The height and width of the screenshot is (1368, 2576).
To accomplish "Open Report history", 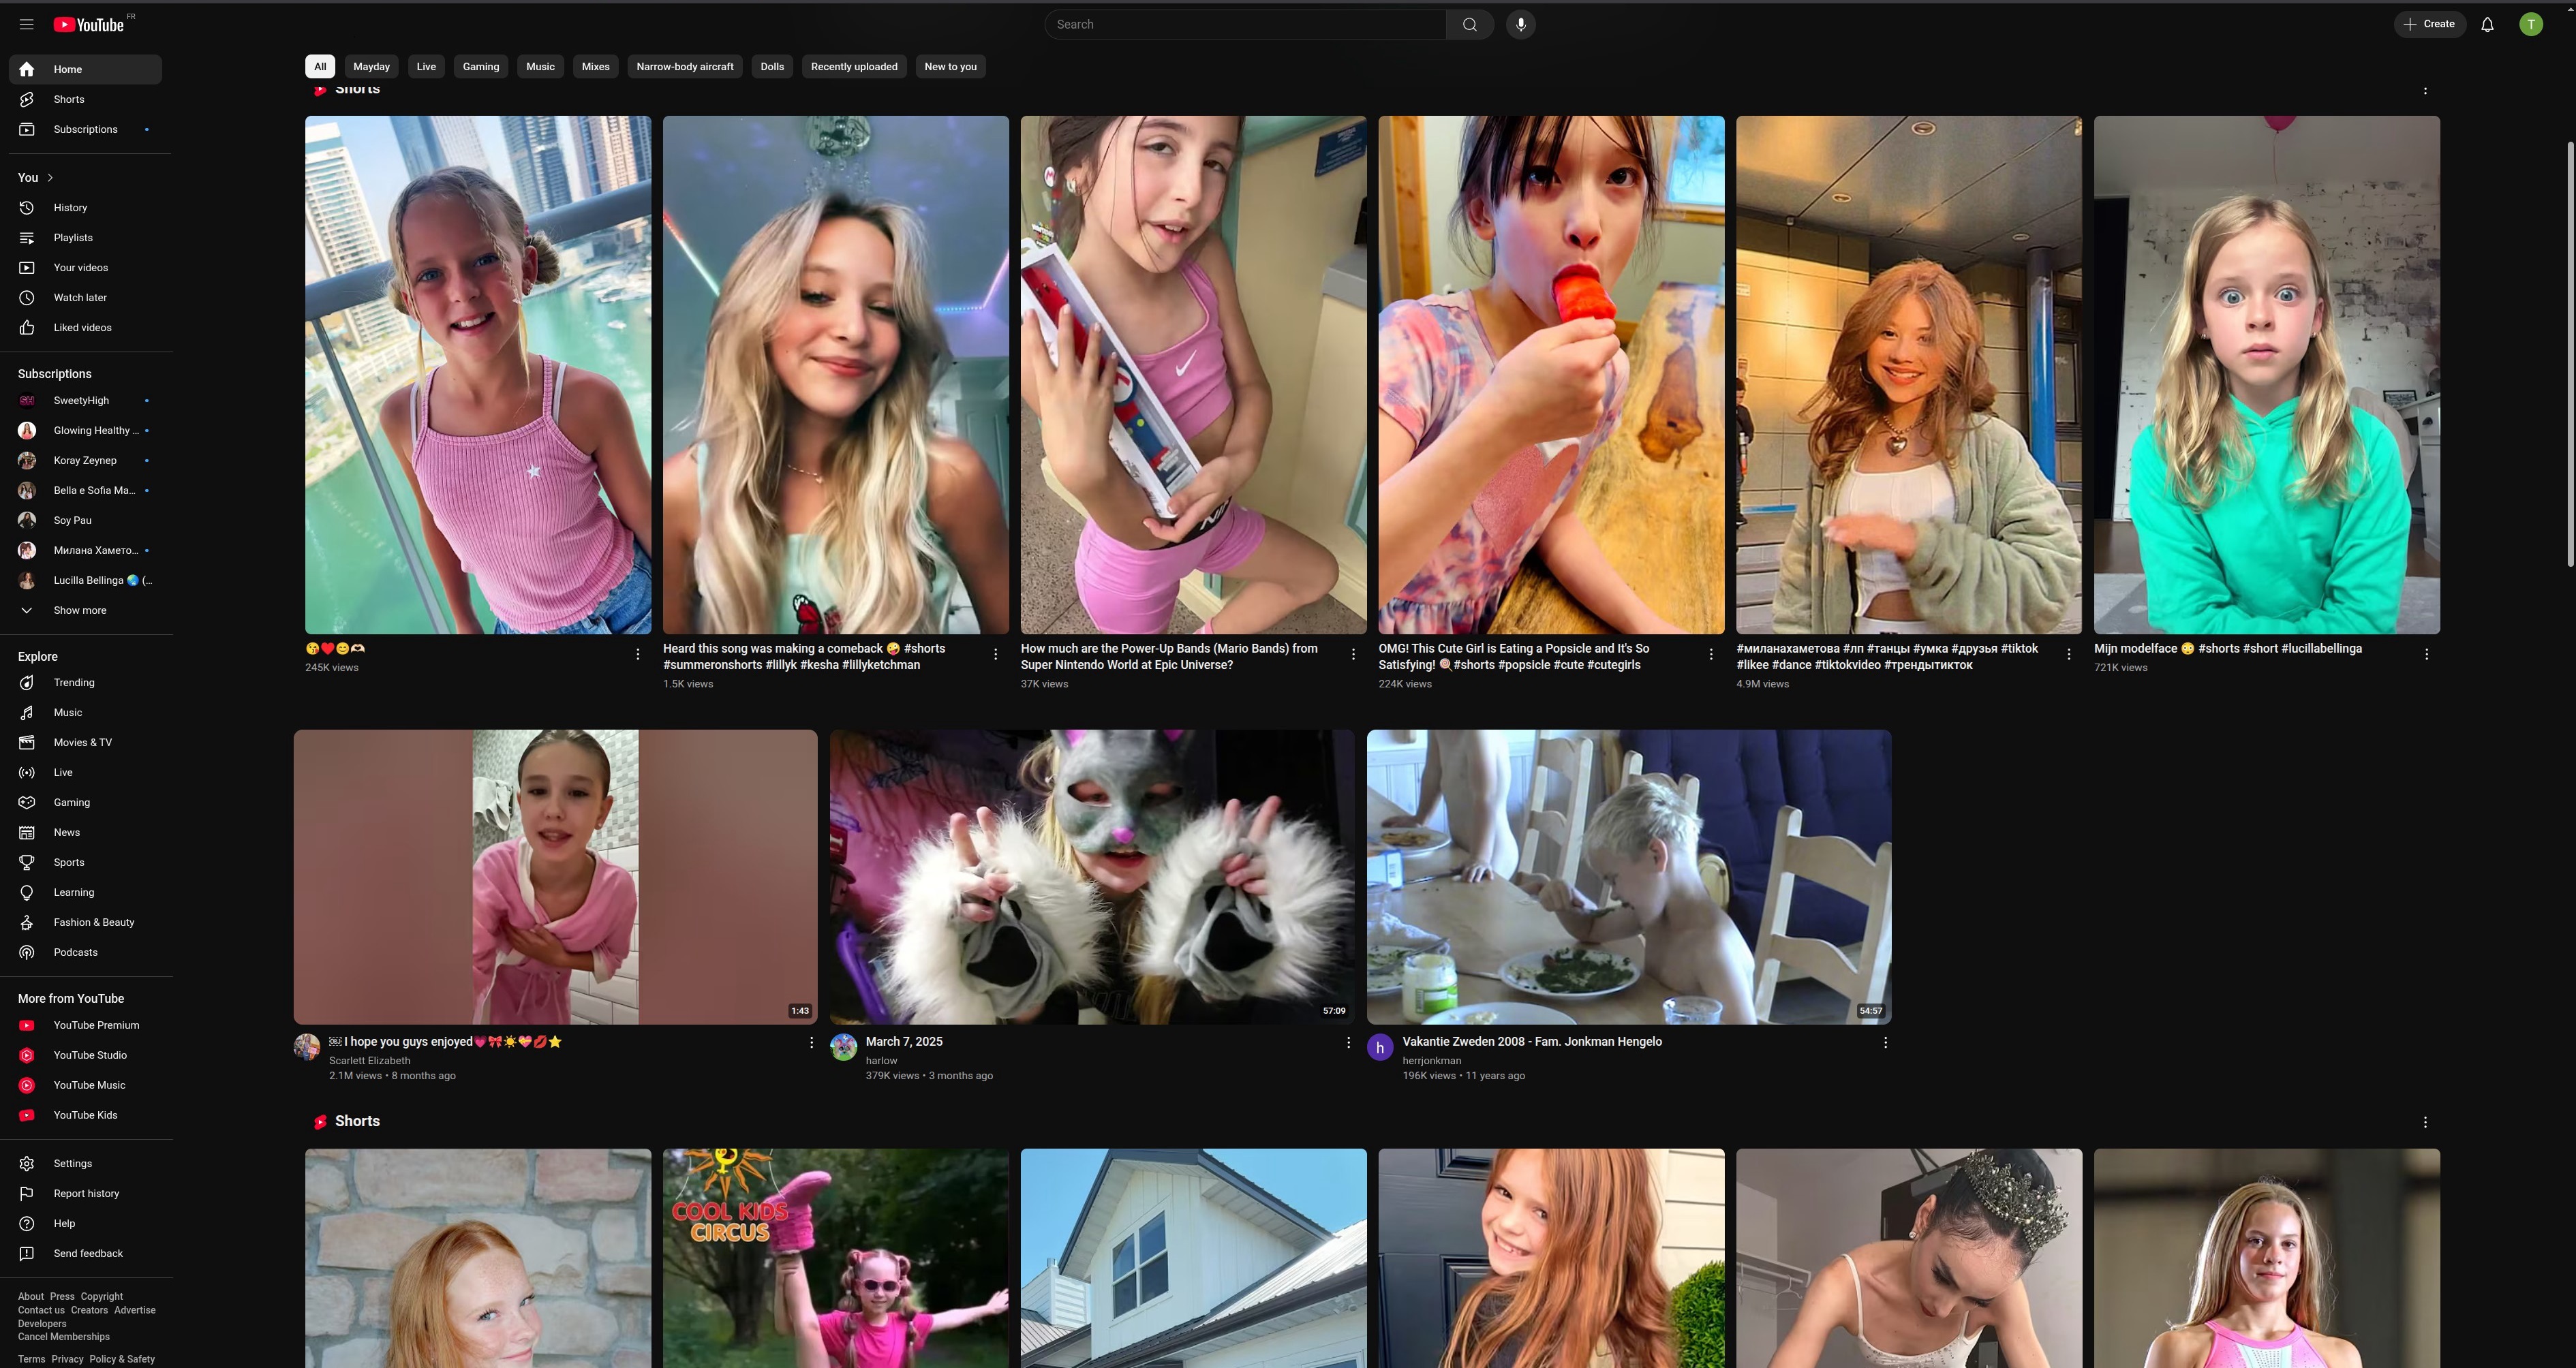I will tap(85, 1193).
